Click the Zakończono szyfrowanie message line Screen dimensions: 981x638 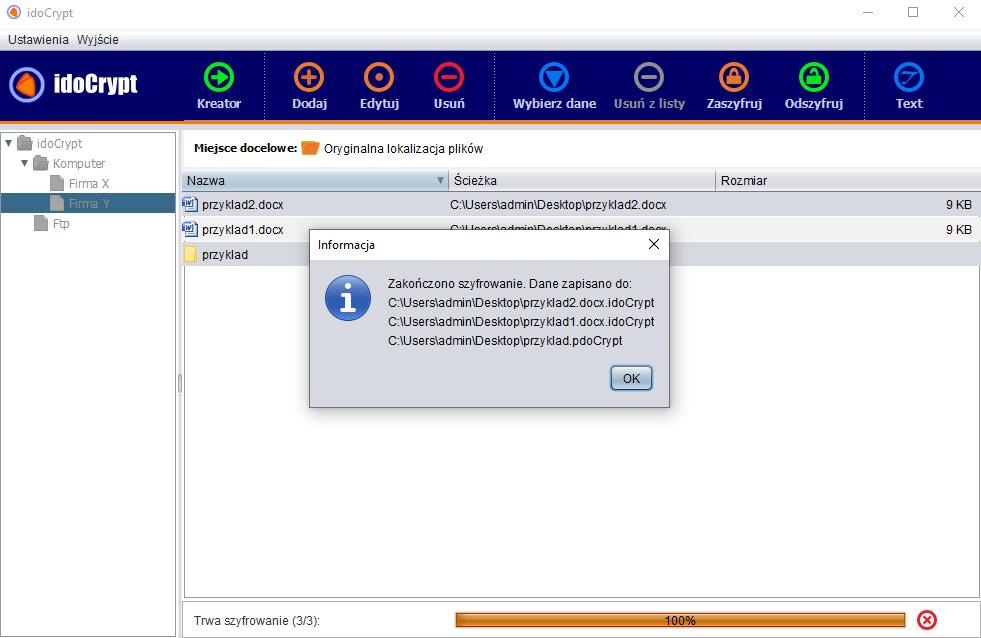click(x=510, y=283)
